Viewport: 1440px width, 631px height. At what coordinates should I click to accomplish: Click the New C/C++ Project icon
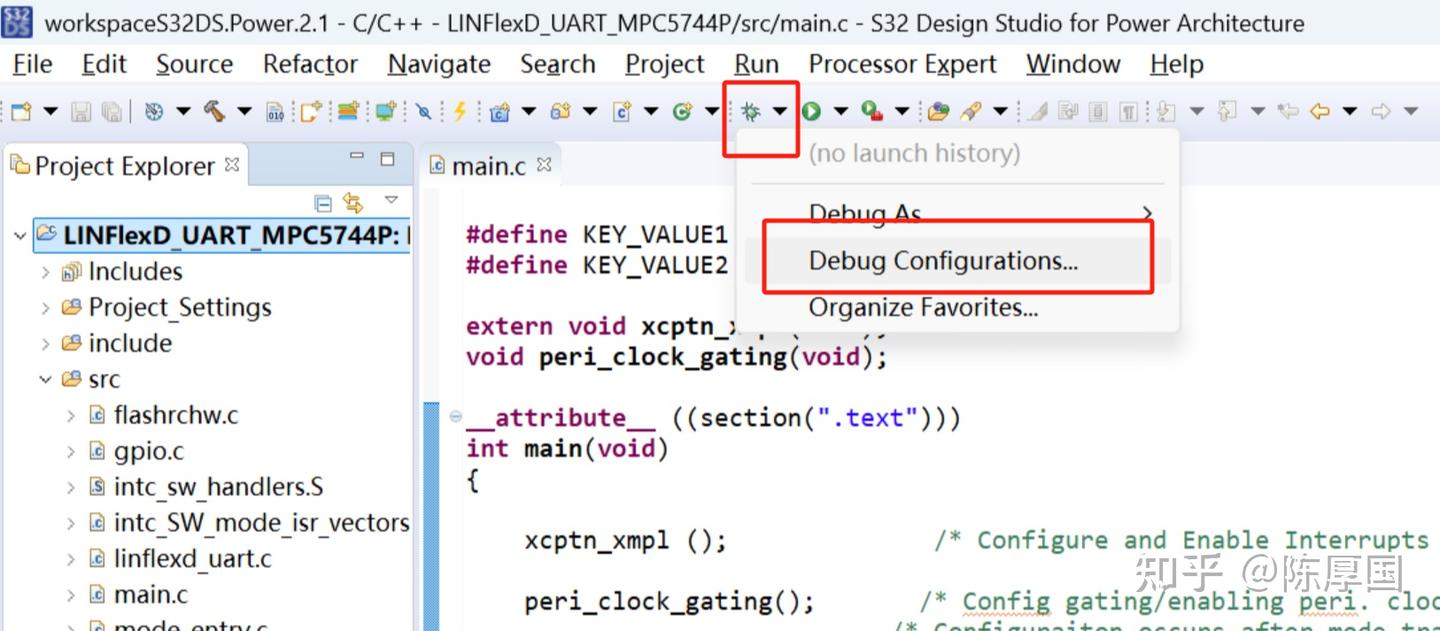[x=500, y=111]
